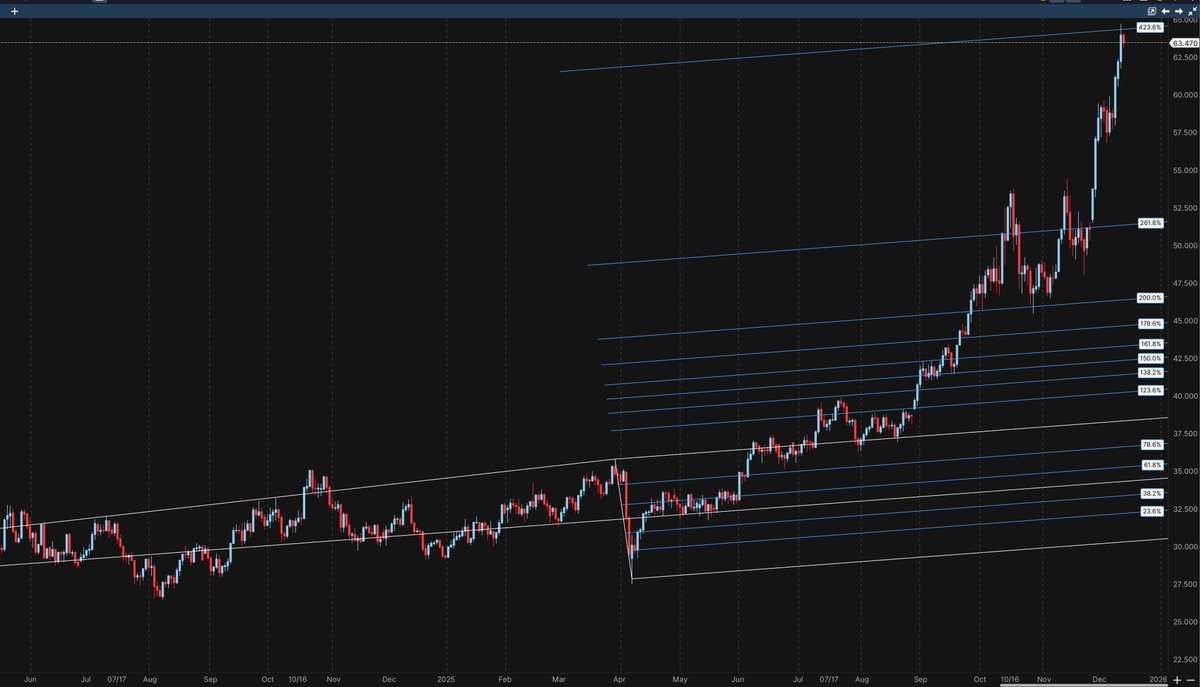The height and width of the screenshot is (687, 1200).
Task: Select the 138.2% Fibonacci level label
Action: pyautogui.click(x=1151, y=372)
